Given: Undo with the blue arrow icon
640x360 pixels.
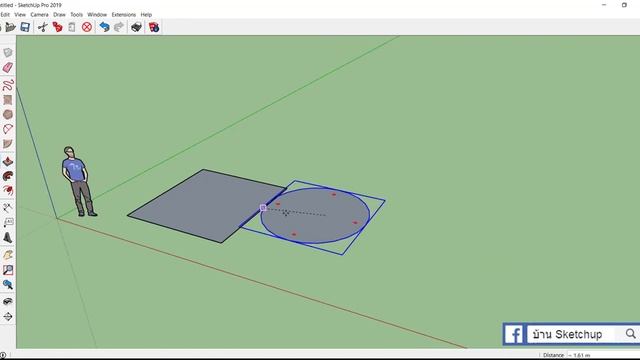Looking at the screenshot, I should (104, 27).
